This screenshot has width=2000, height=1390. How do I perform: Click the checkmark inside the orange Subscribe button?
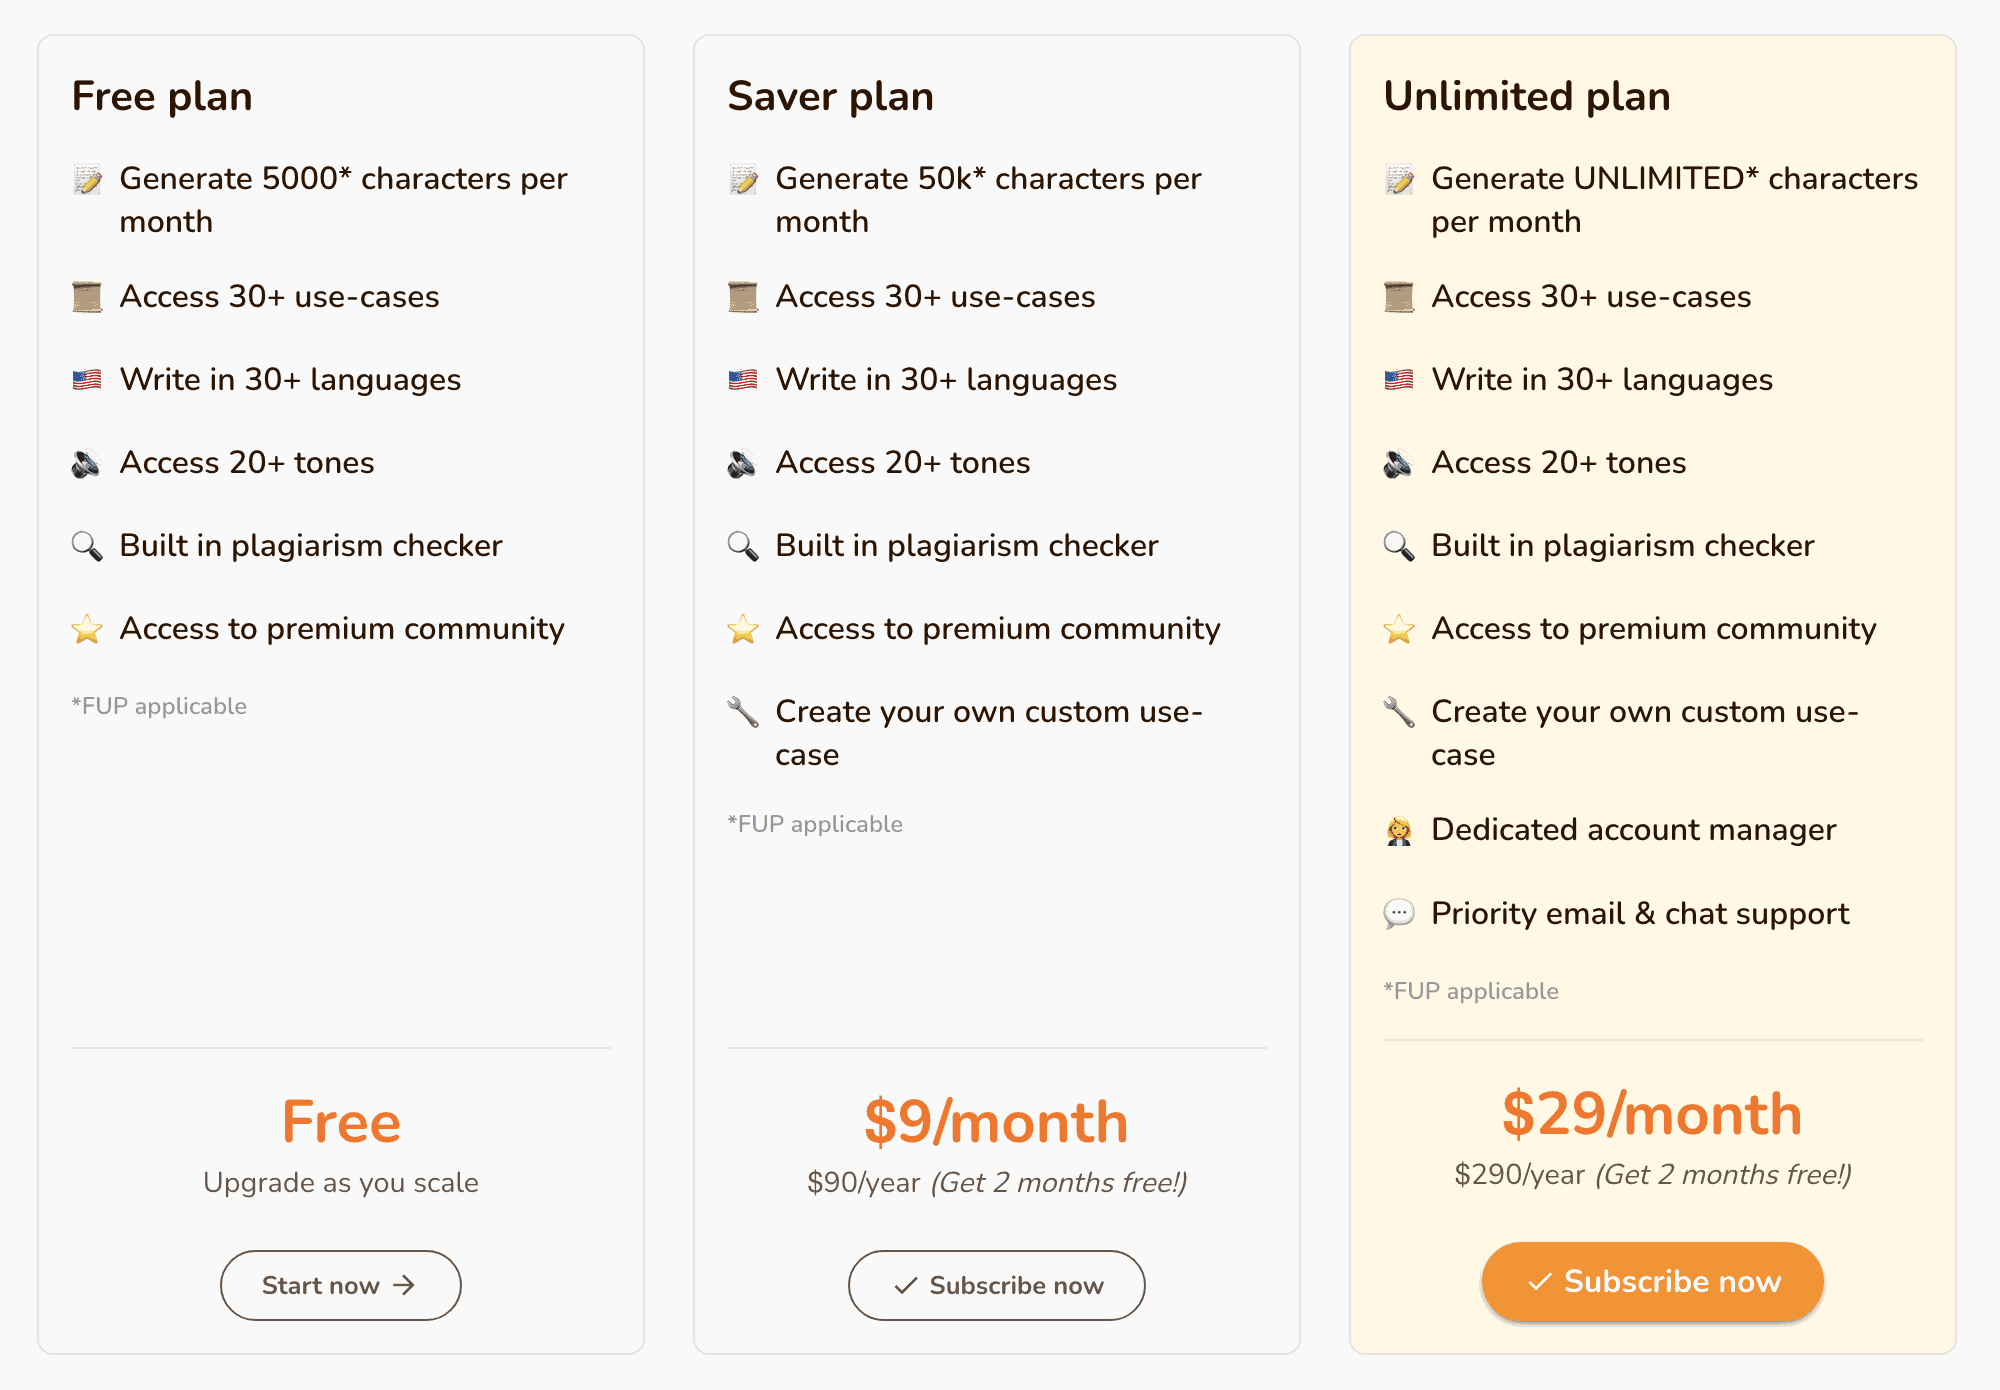pyautogui.click(x=1537, y=1281)
